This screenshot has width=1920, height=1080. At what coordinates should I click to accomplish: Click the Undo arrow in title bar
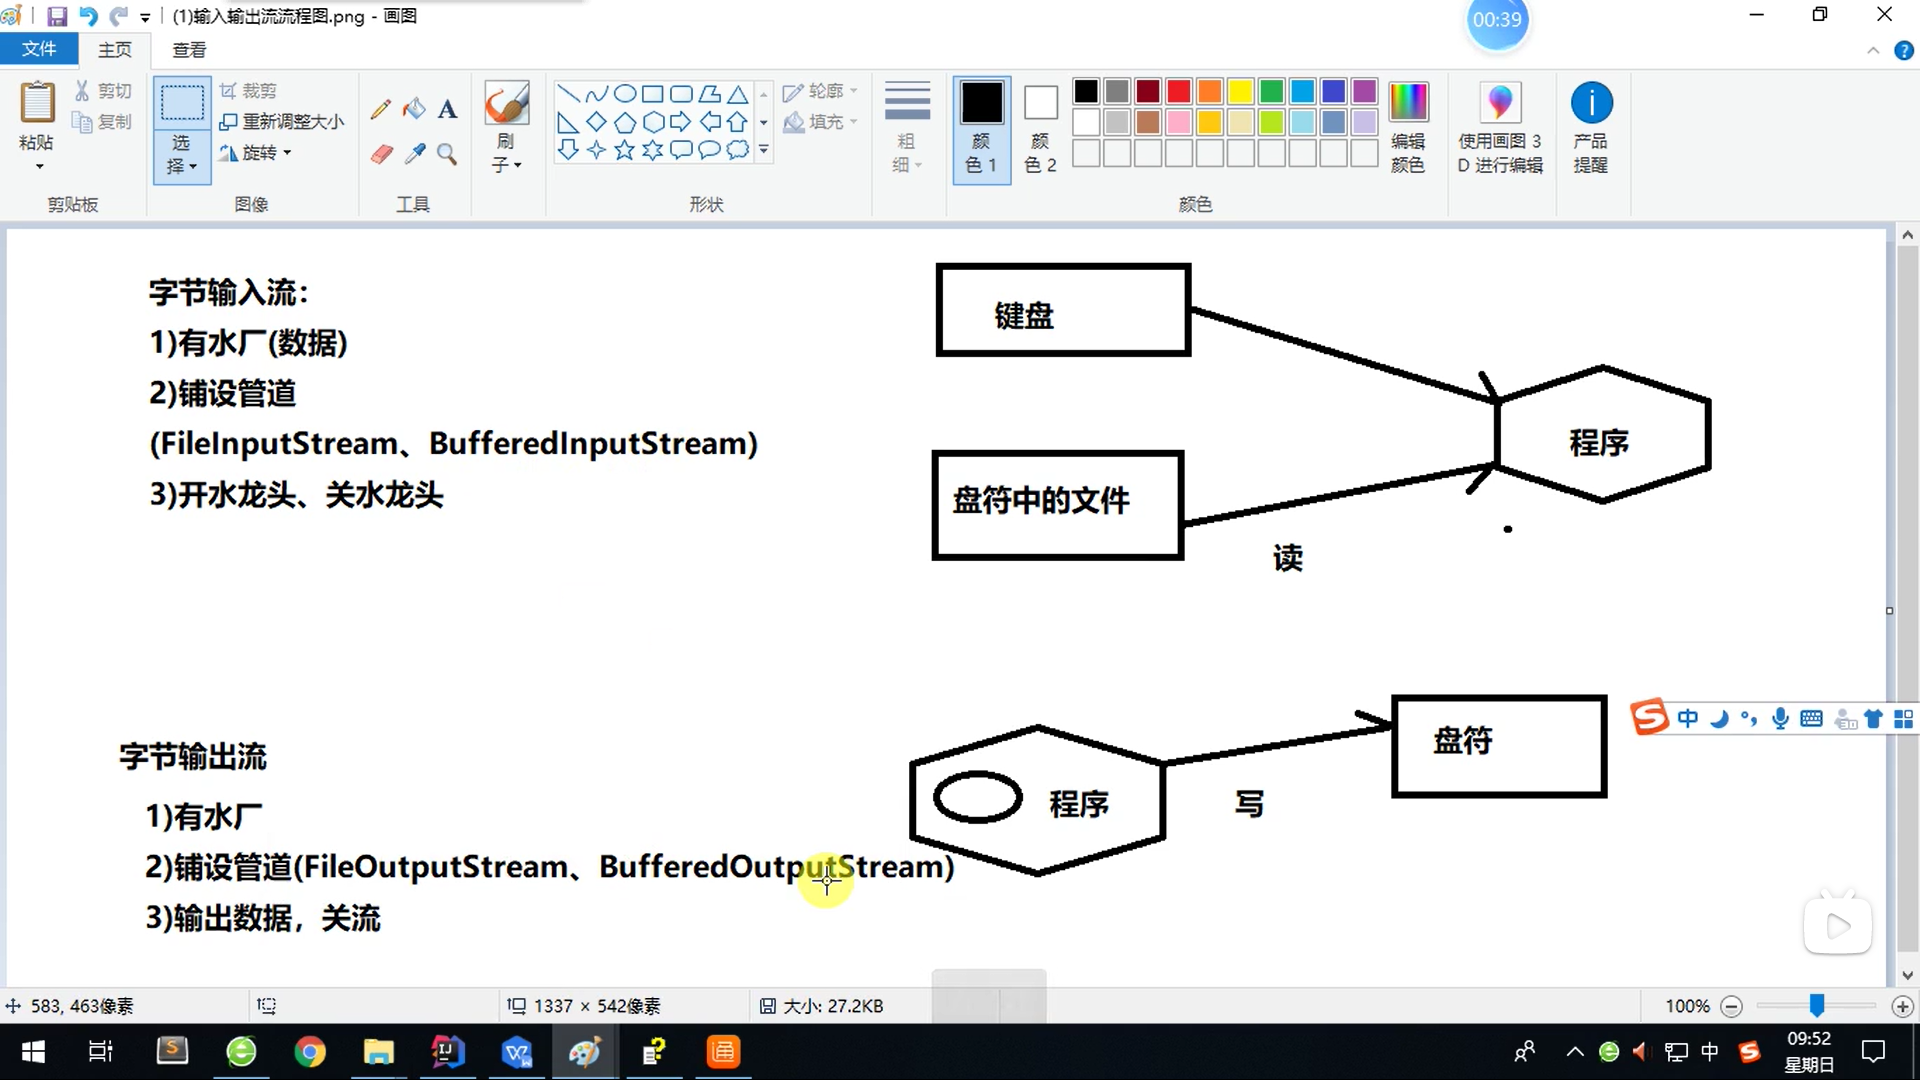[88, 16]
